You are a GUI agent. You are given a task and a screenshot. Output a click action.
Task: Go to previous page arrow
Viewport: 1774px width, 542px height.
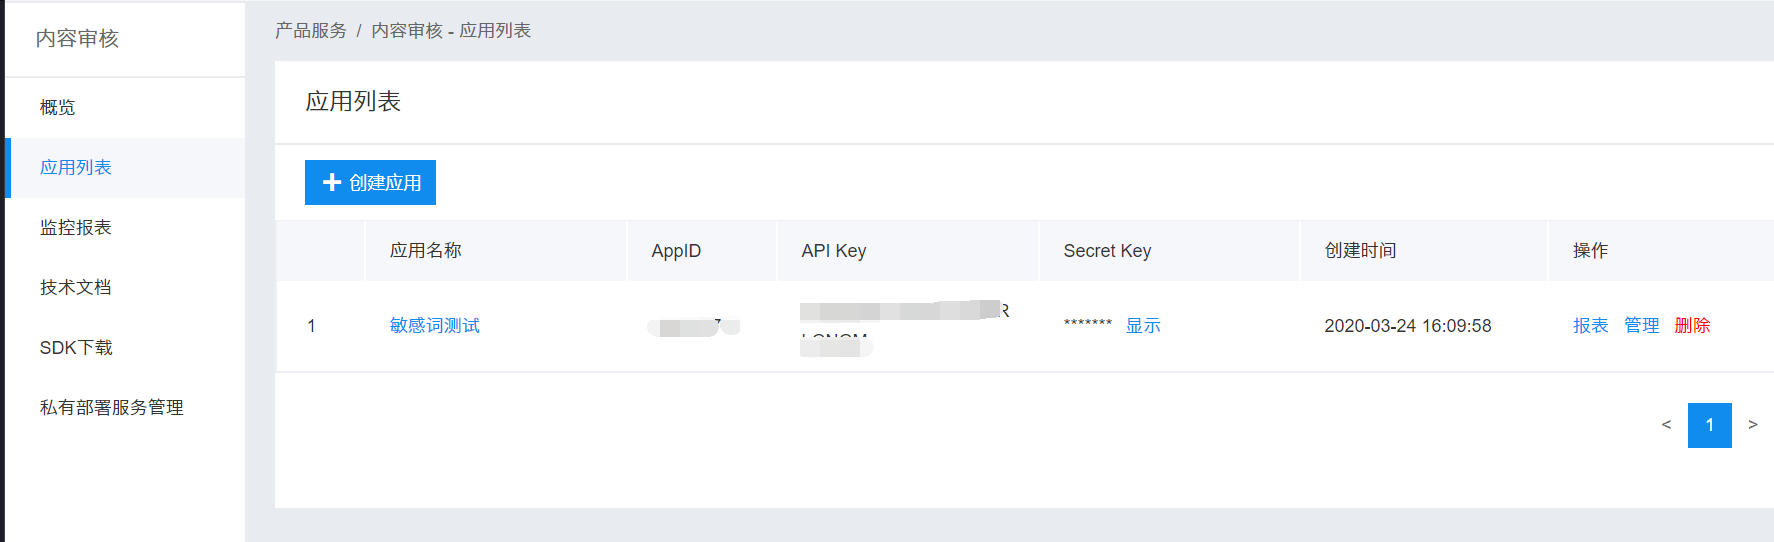1666,425
